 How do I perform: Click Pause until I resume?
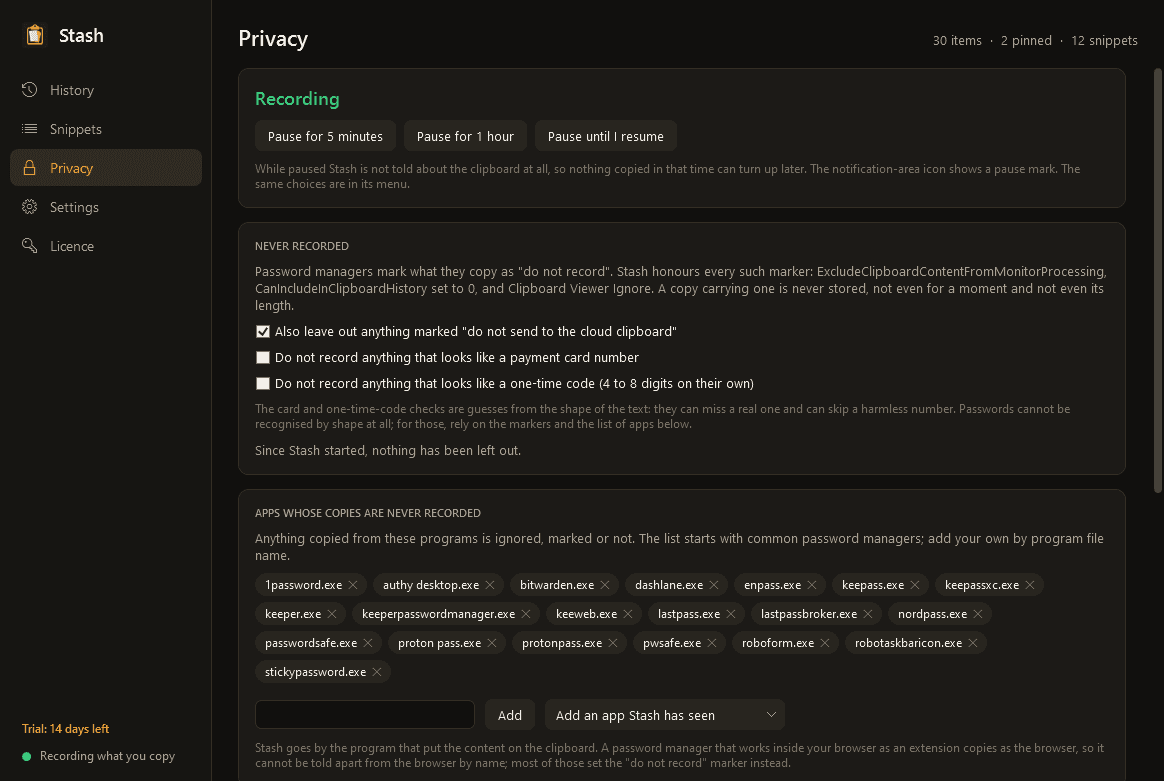(606, 136)
